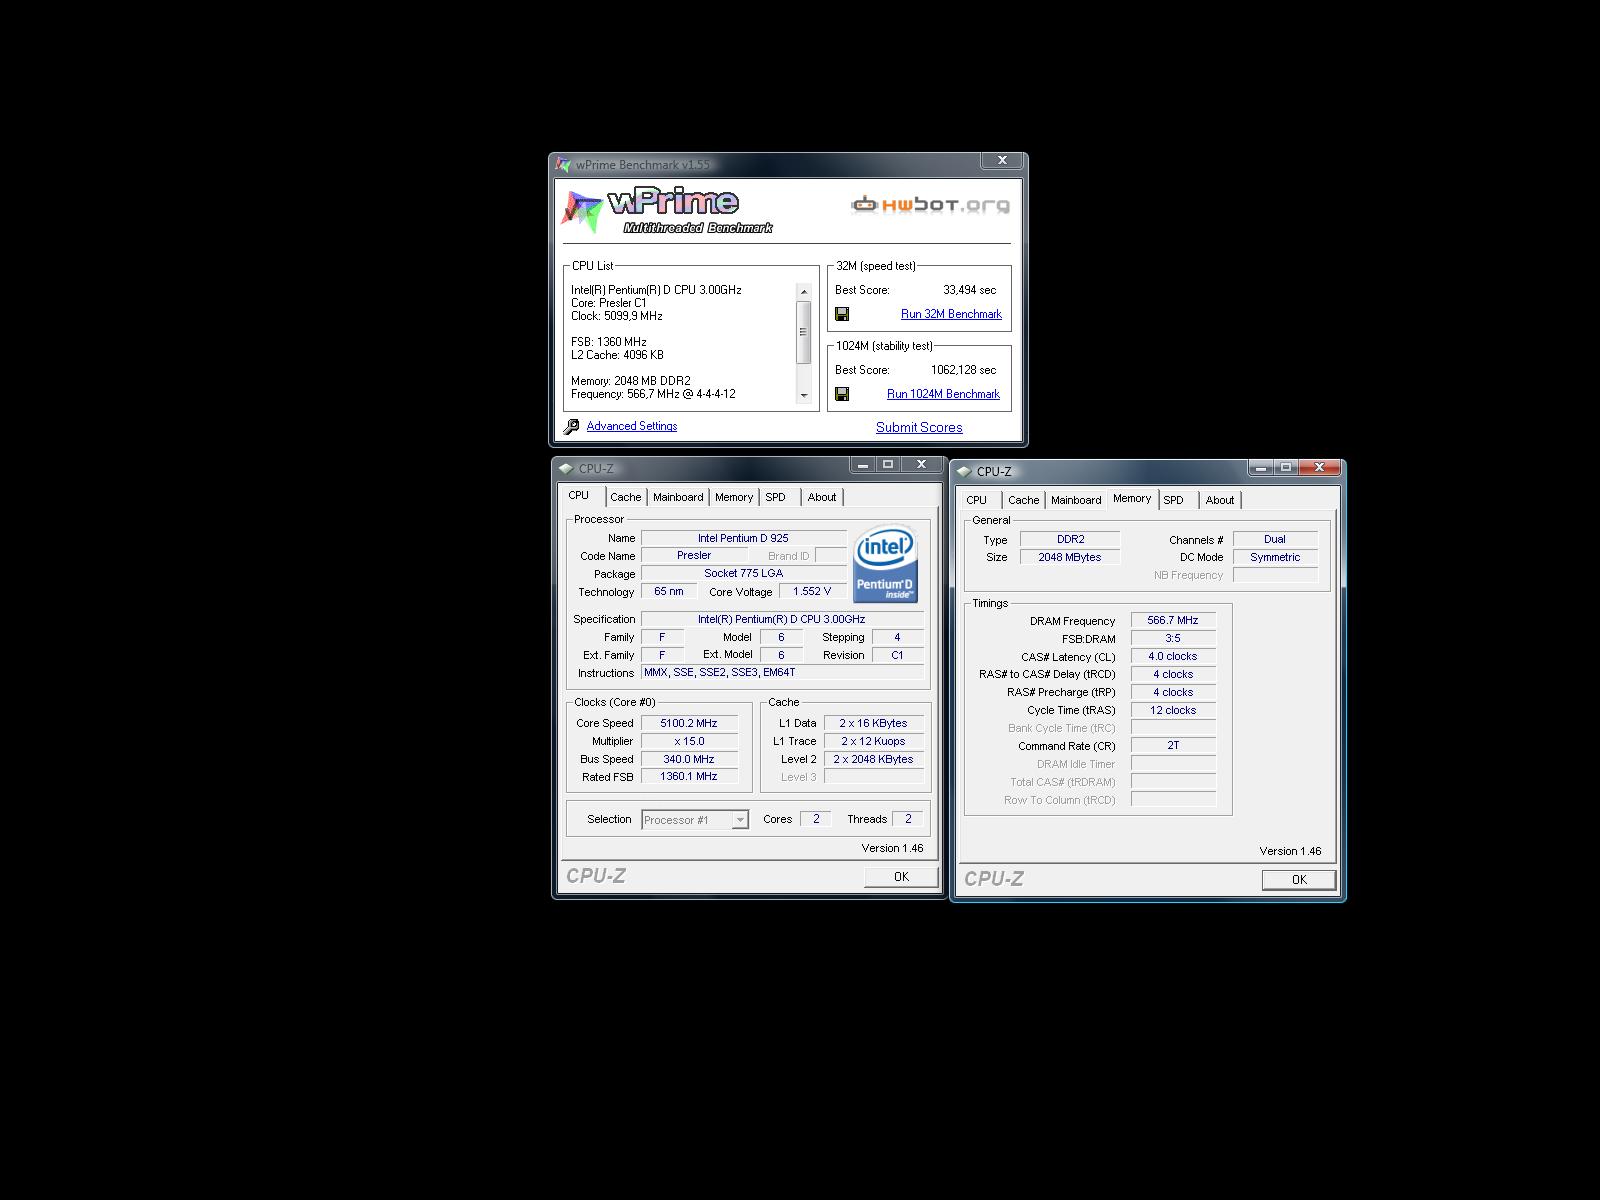Viewport: 1600px width, 1200px height.
Task: Click the Cycle Time value 12 clocks
Action: [1173, 710]
